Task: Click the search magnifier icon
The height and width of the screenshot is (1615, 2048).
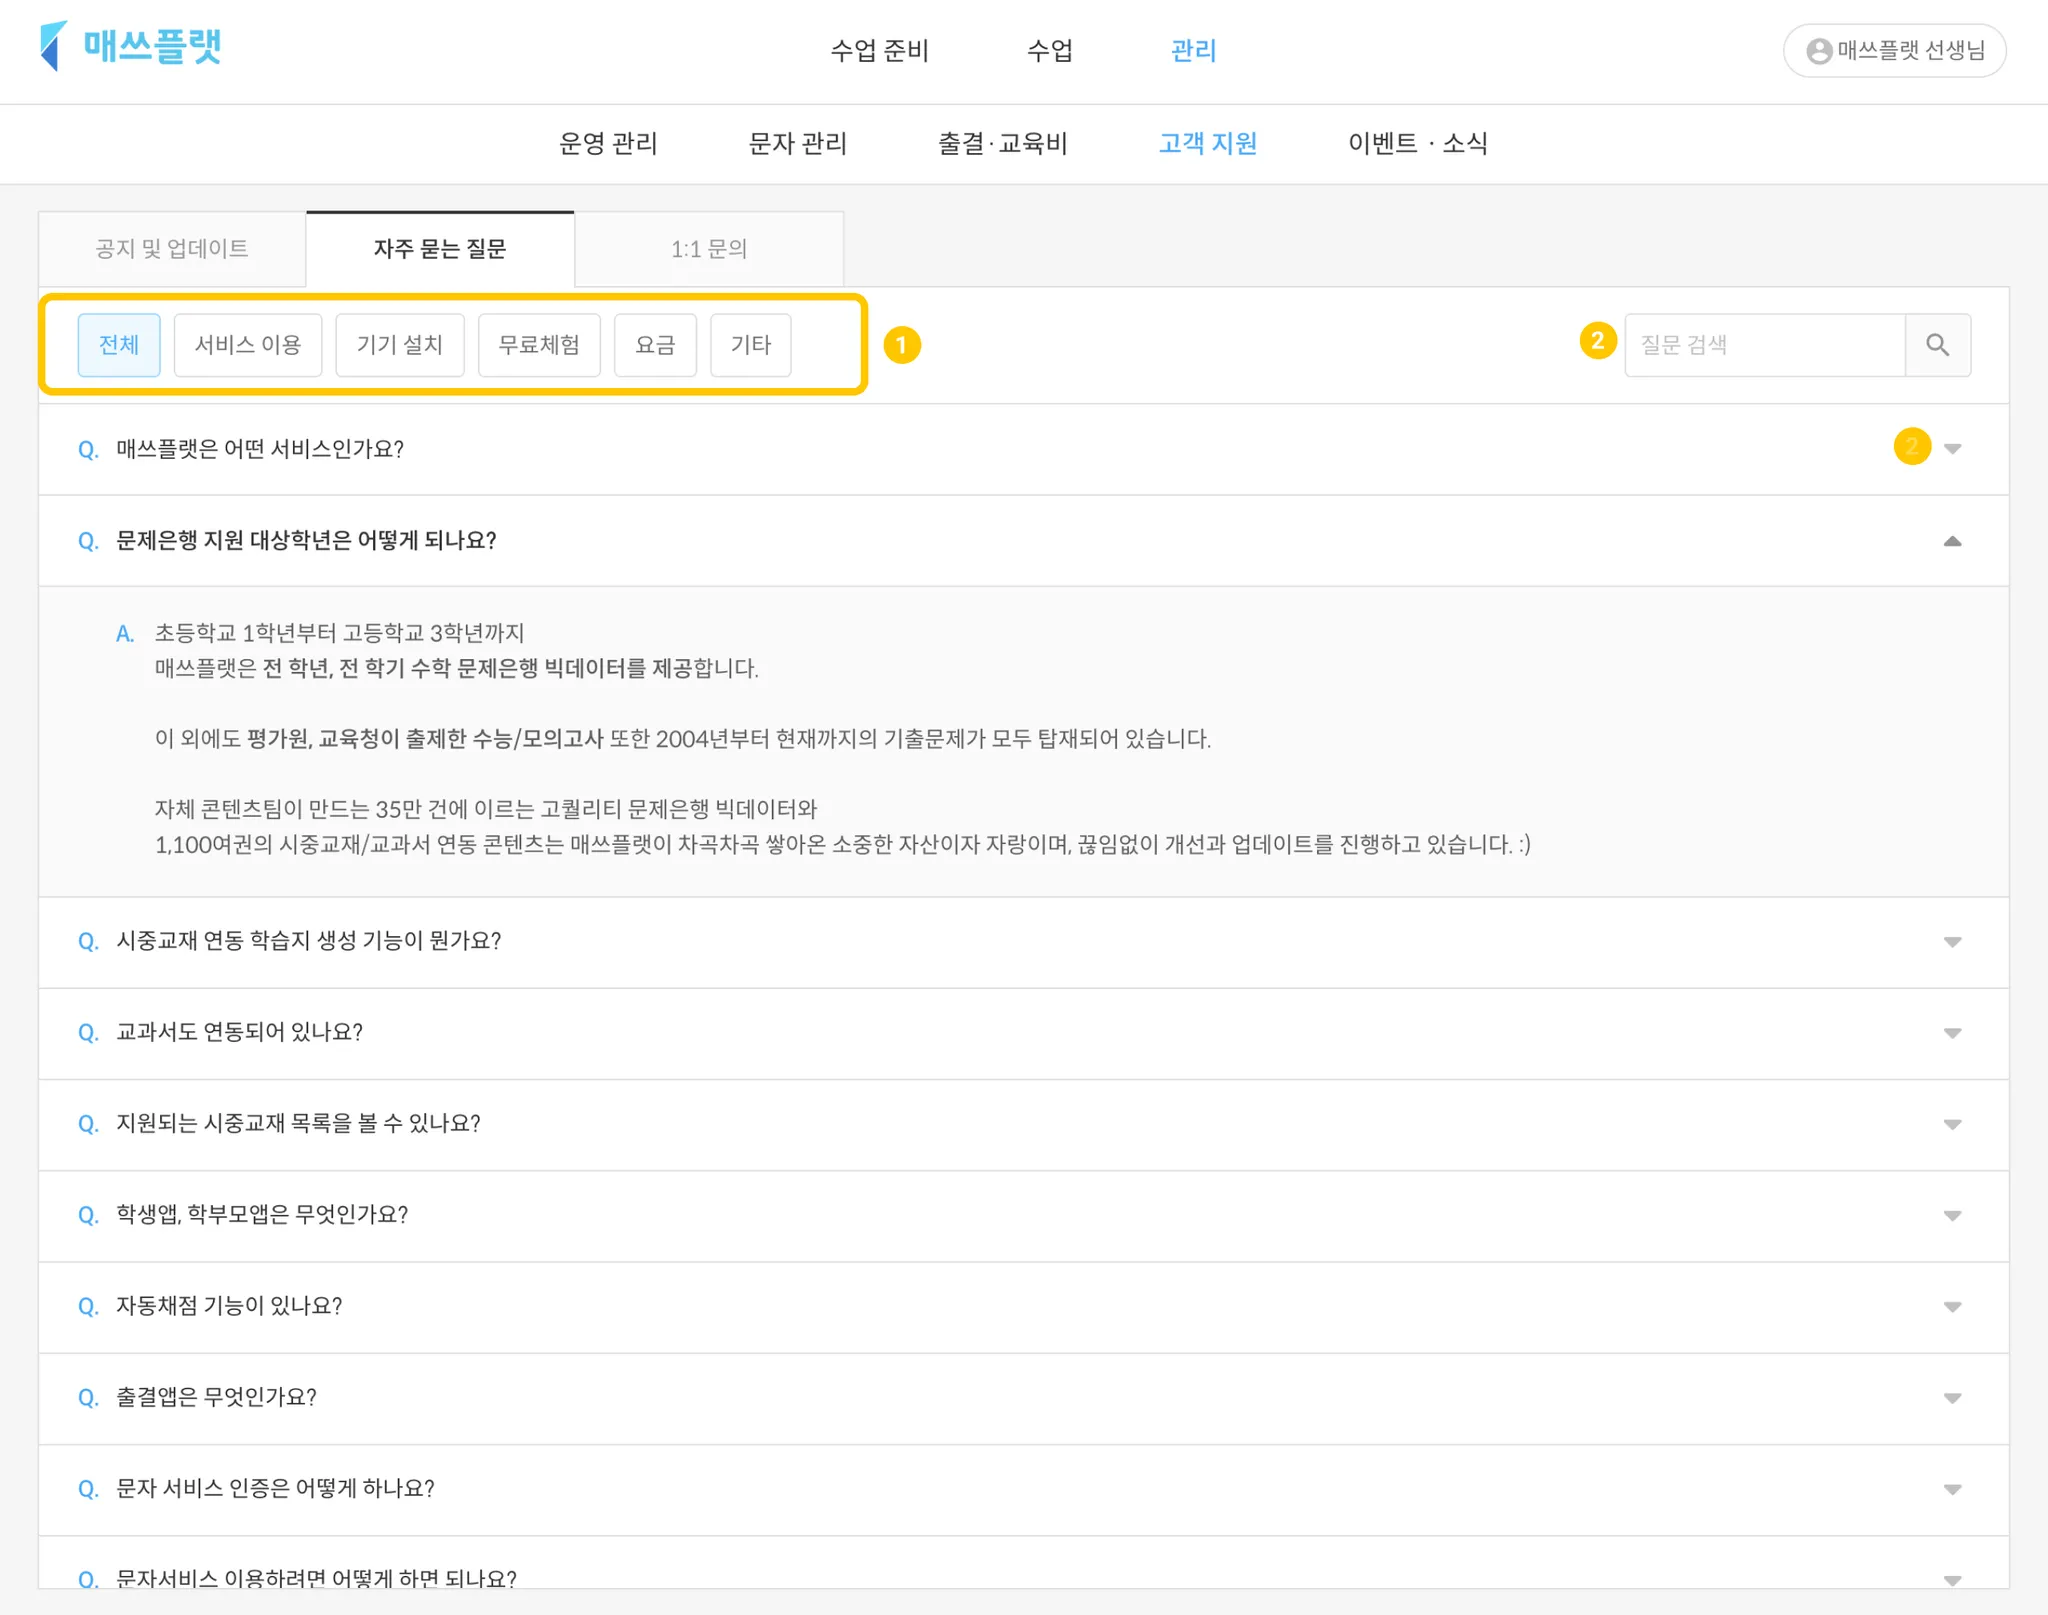Action: pyautogui.click(x=1937, y=345)
